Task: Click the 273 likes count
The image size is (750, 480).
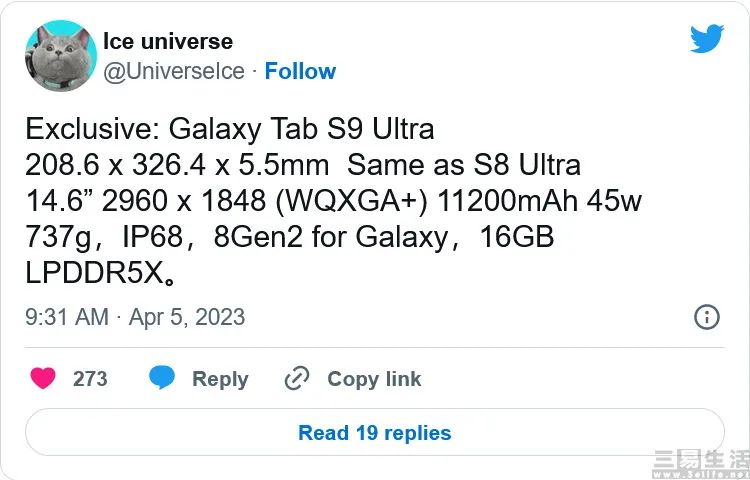Action: point(90,379)
